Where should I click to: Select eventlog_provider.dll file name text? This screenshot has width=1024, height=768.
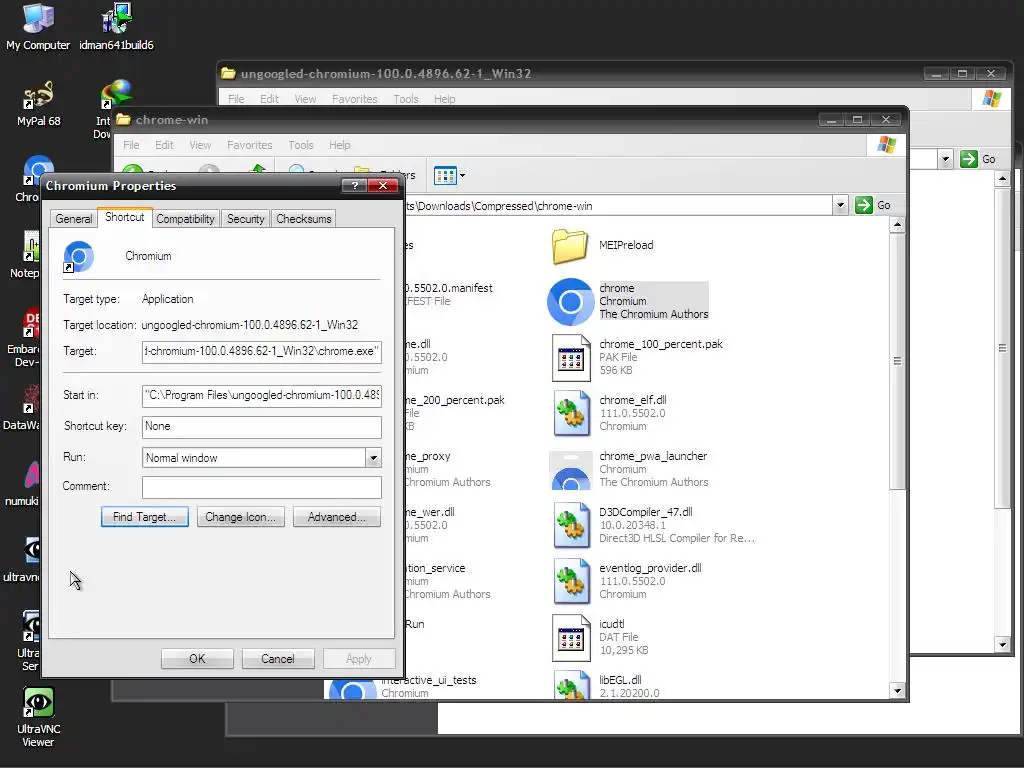click(650, 568)
